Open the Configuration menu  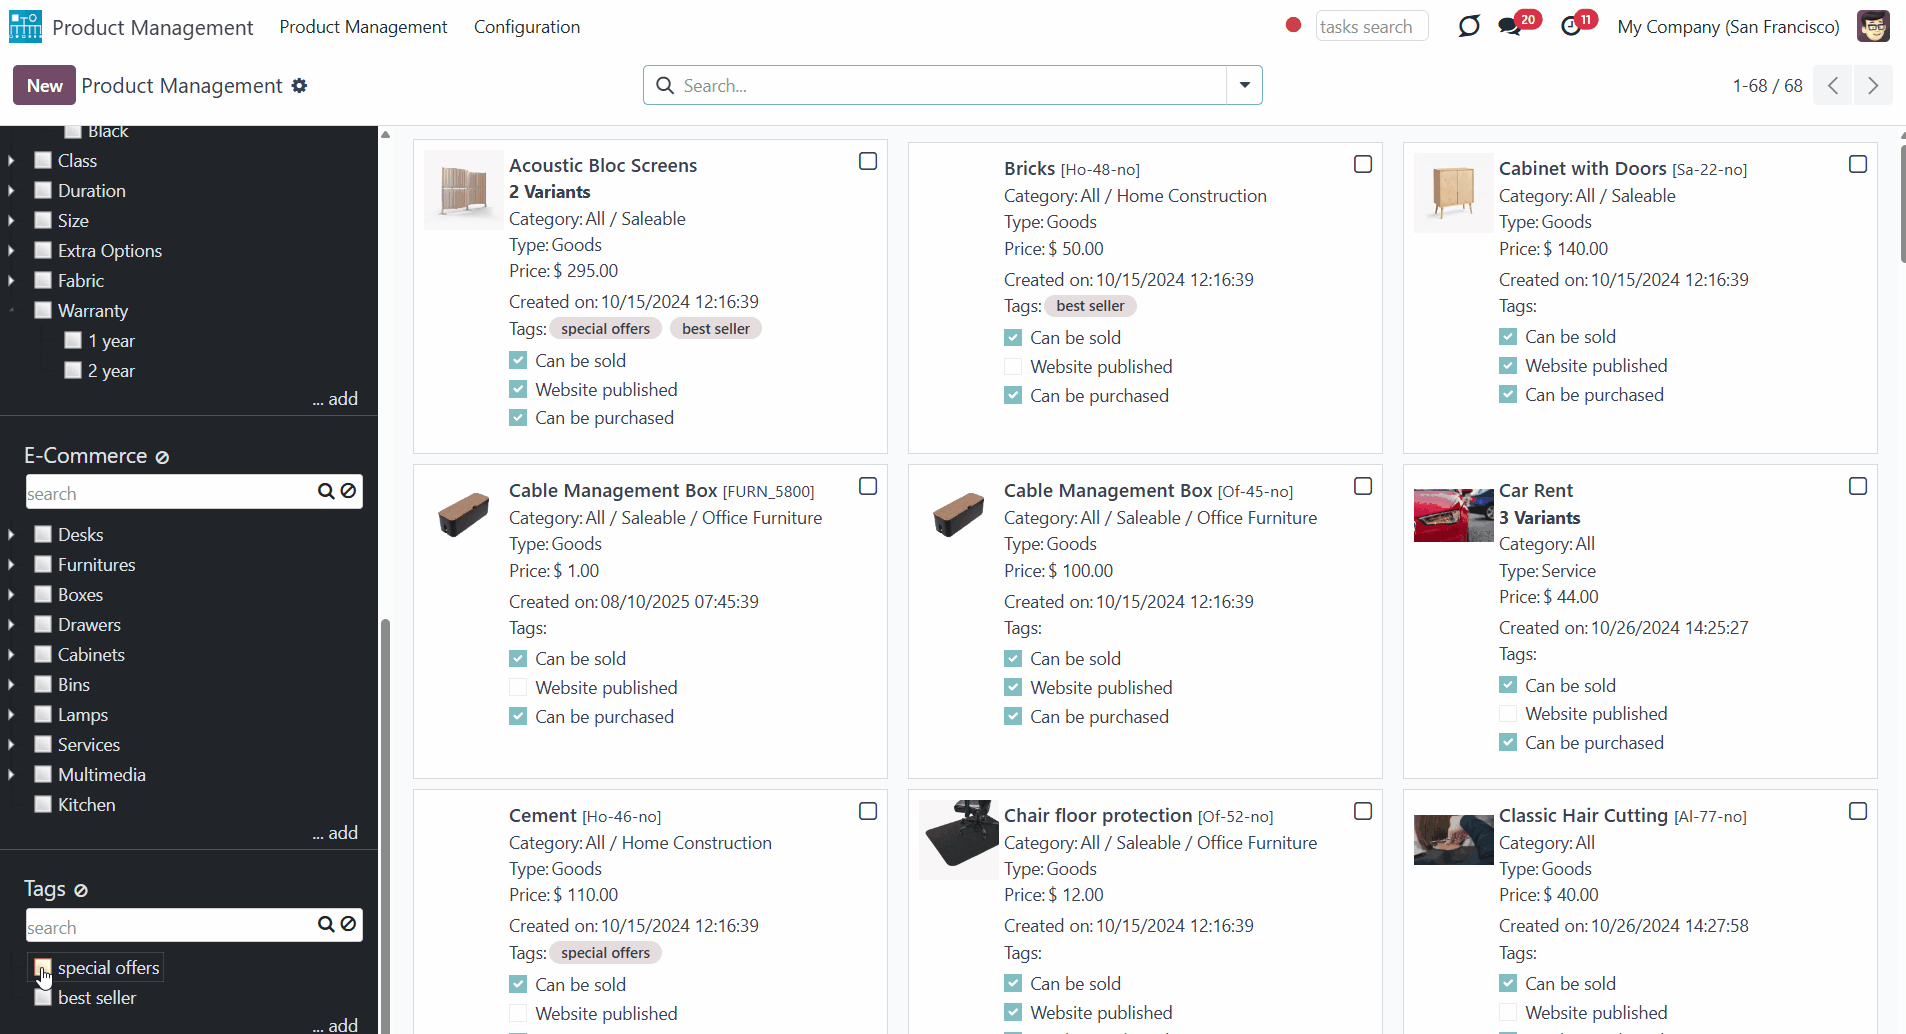(x=527, y=27)
